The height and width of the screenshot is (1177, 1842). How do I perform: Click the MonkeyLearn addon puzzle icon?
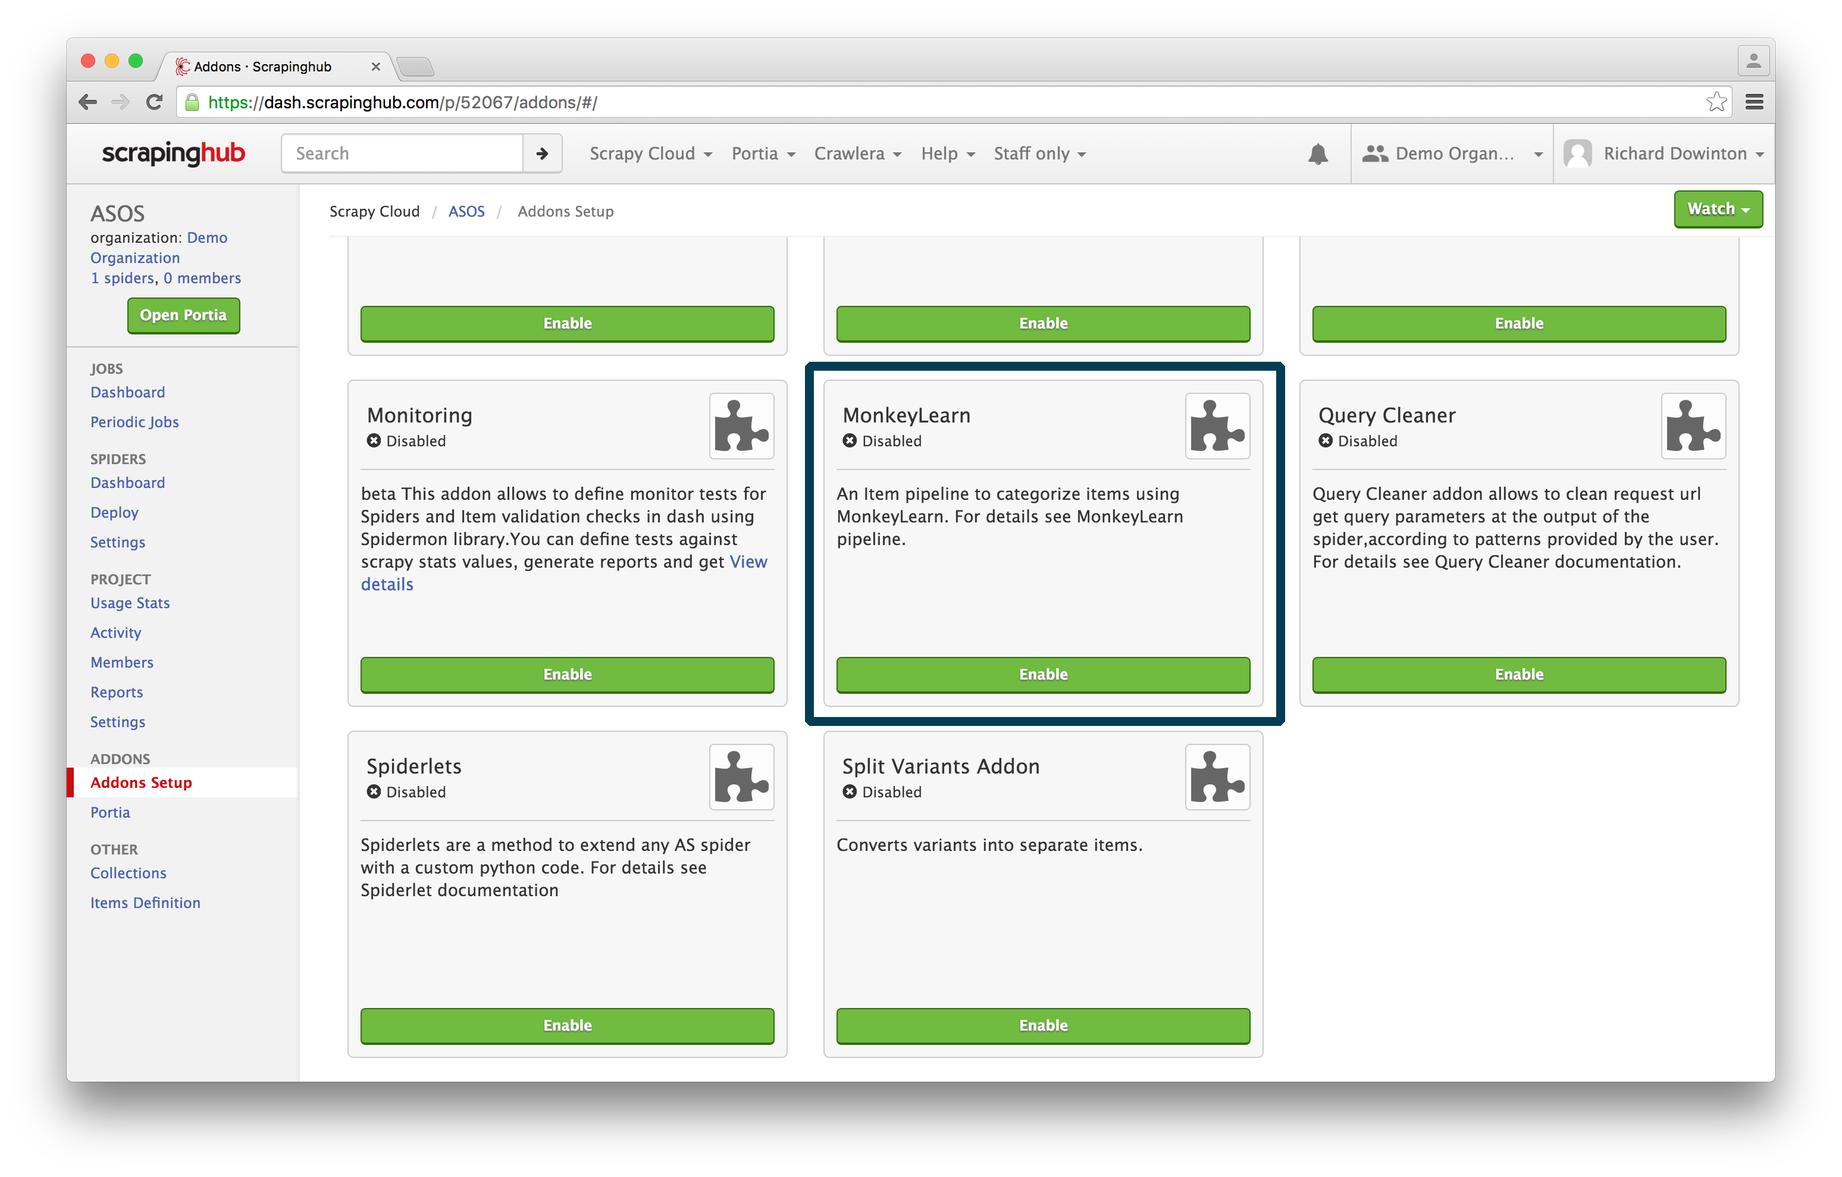[x=1218, y=426]
